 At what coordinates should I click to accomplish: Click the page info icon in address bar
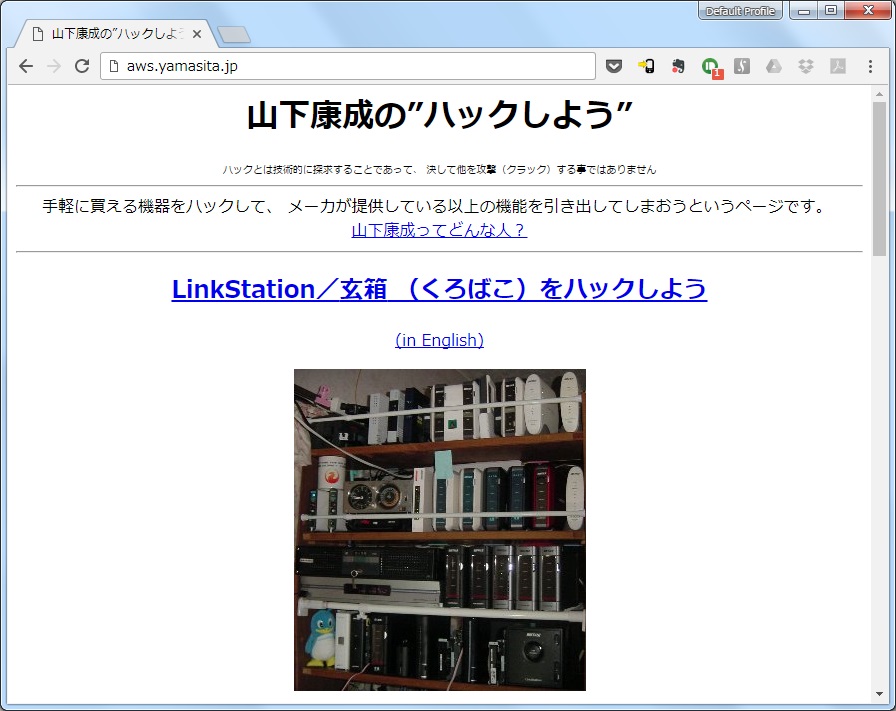point(114,66)
